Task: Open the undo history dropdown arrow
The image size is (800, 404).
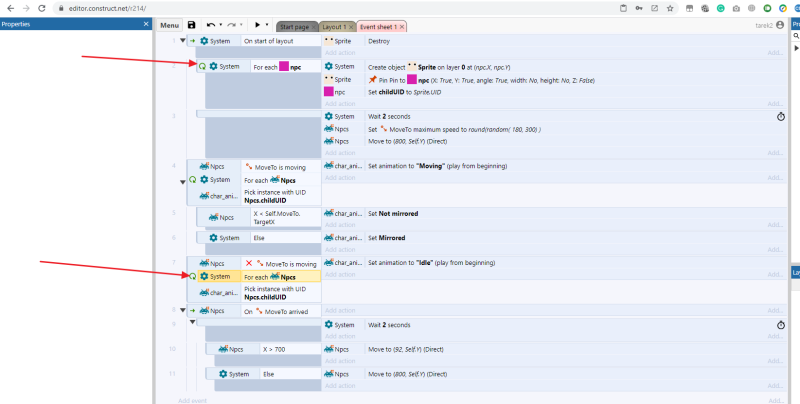Action: click(x=220, y=25)
